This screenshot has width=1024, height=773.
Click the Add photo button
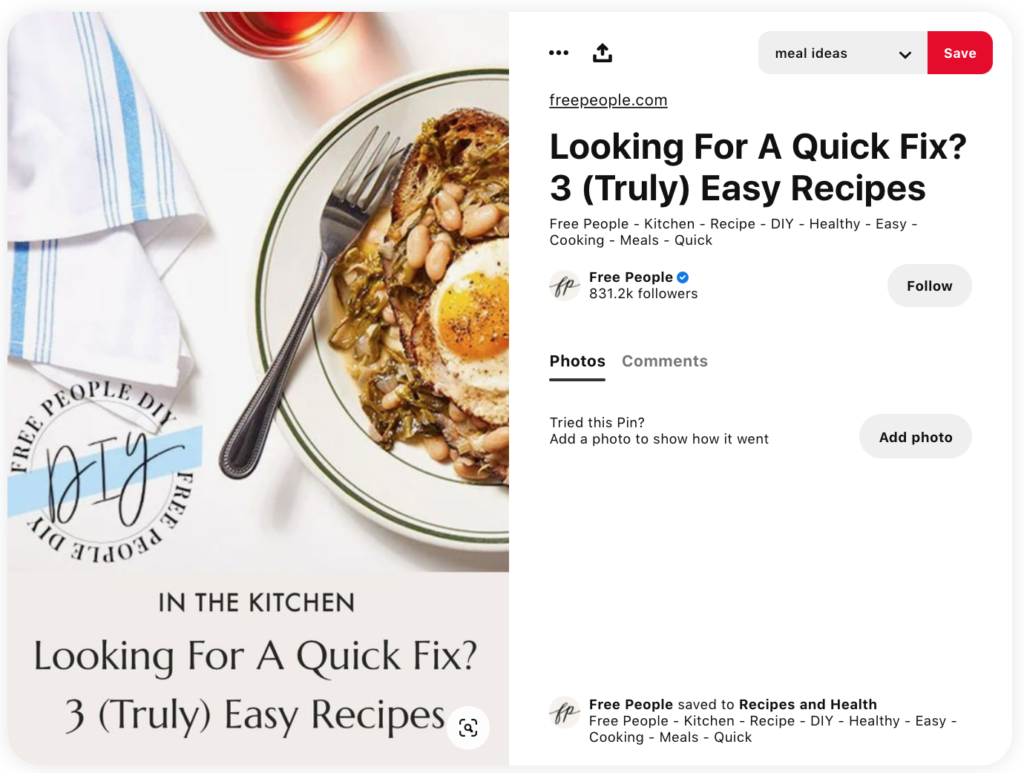point(915,437)
